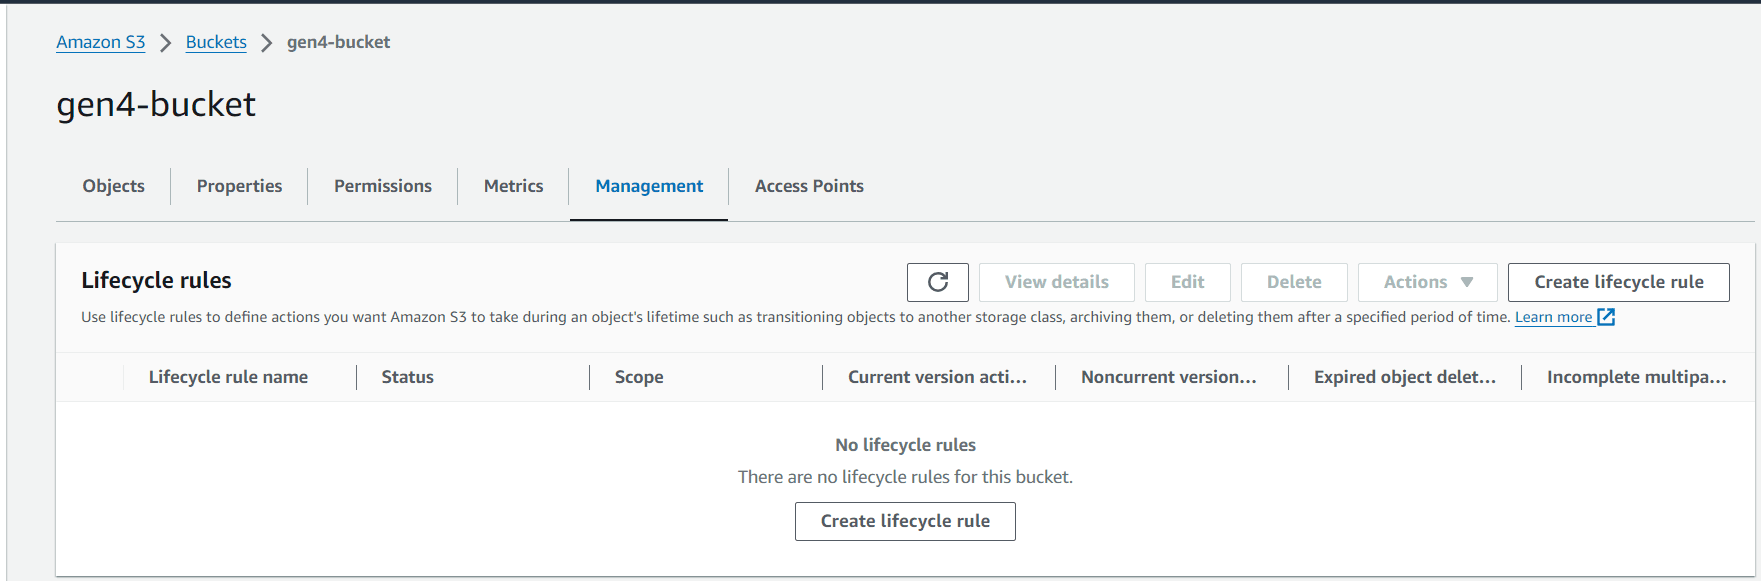Sort by Lifecycle rule name column
The image size is (1761, 581).
click(228, 377)
